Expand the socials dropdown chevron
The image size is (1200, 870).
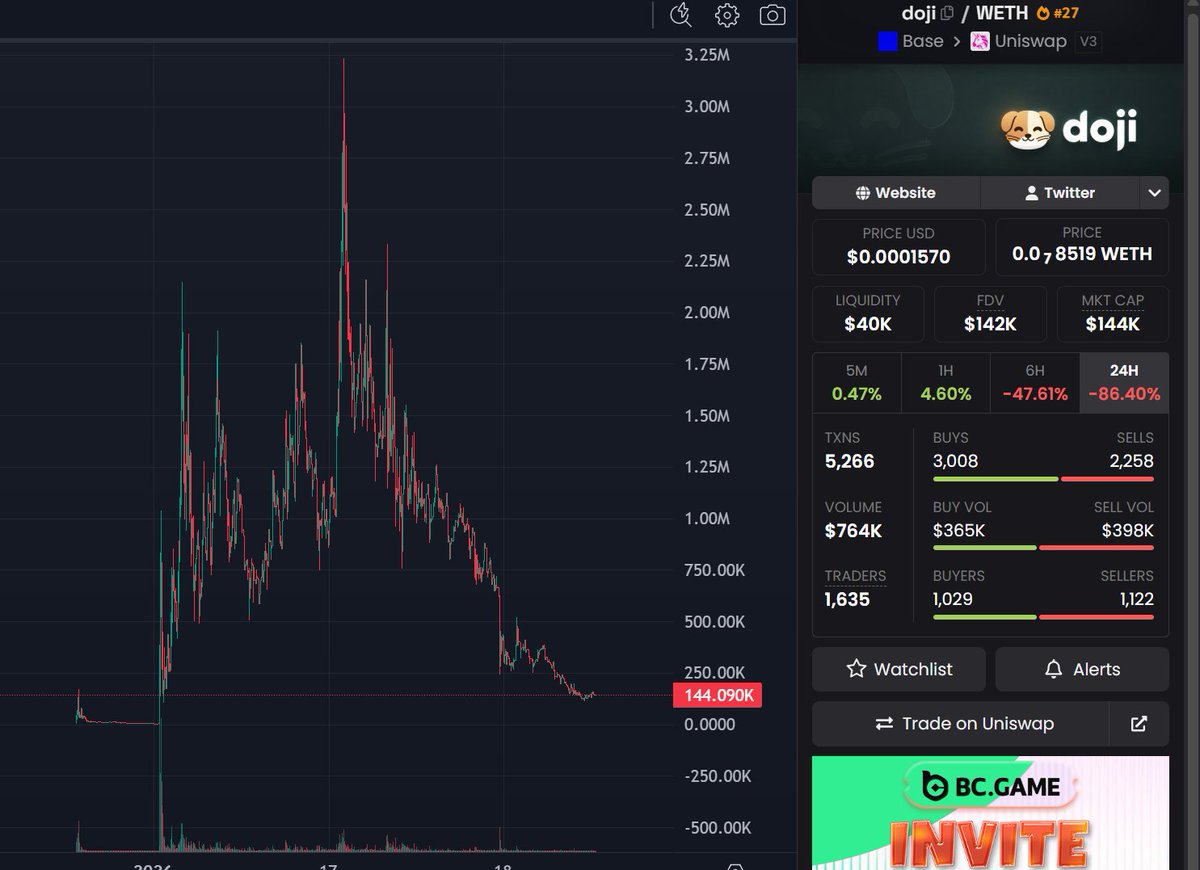[1154, 193]
